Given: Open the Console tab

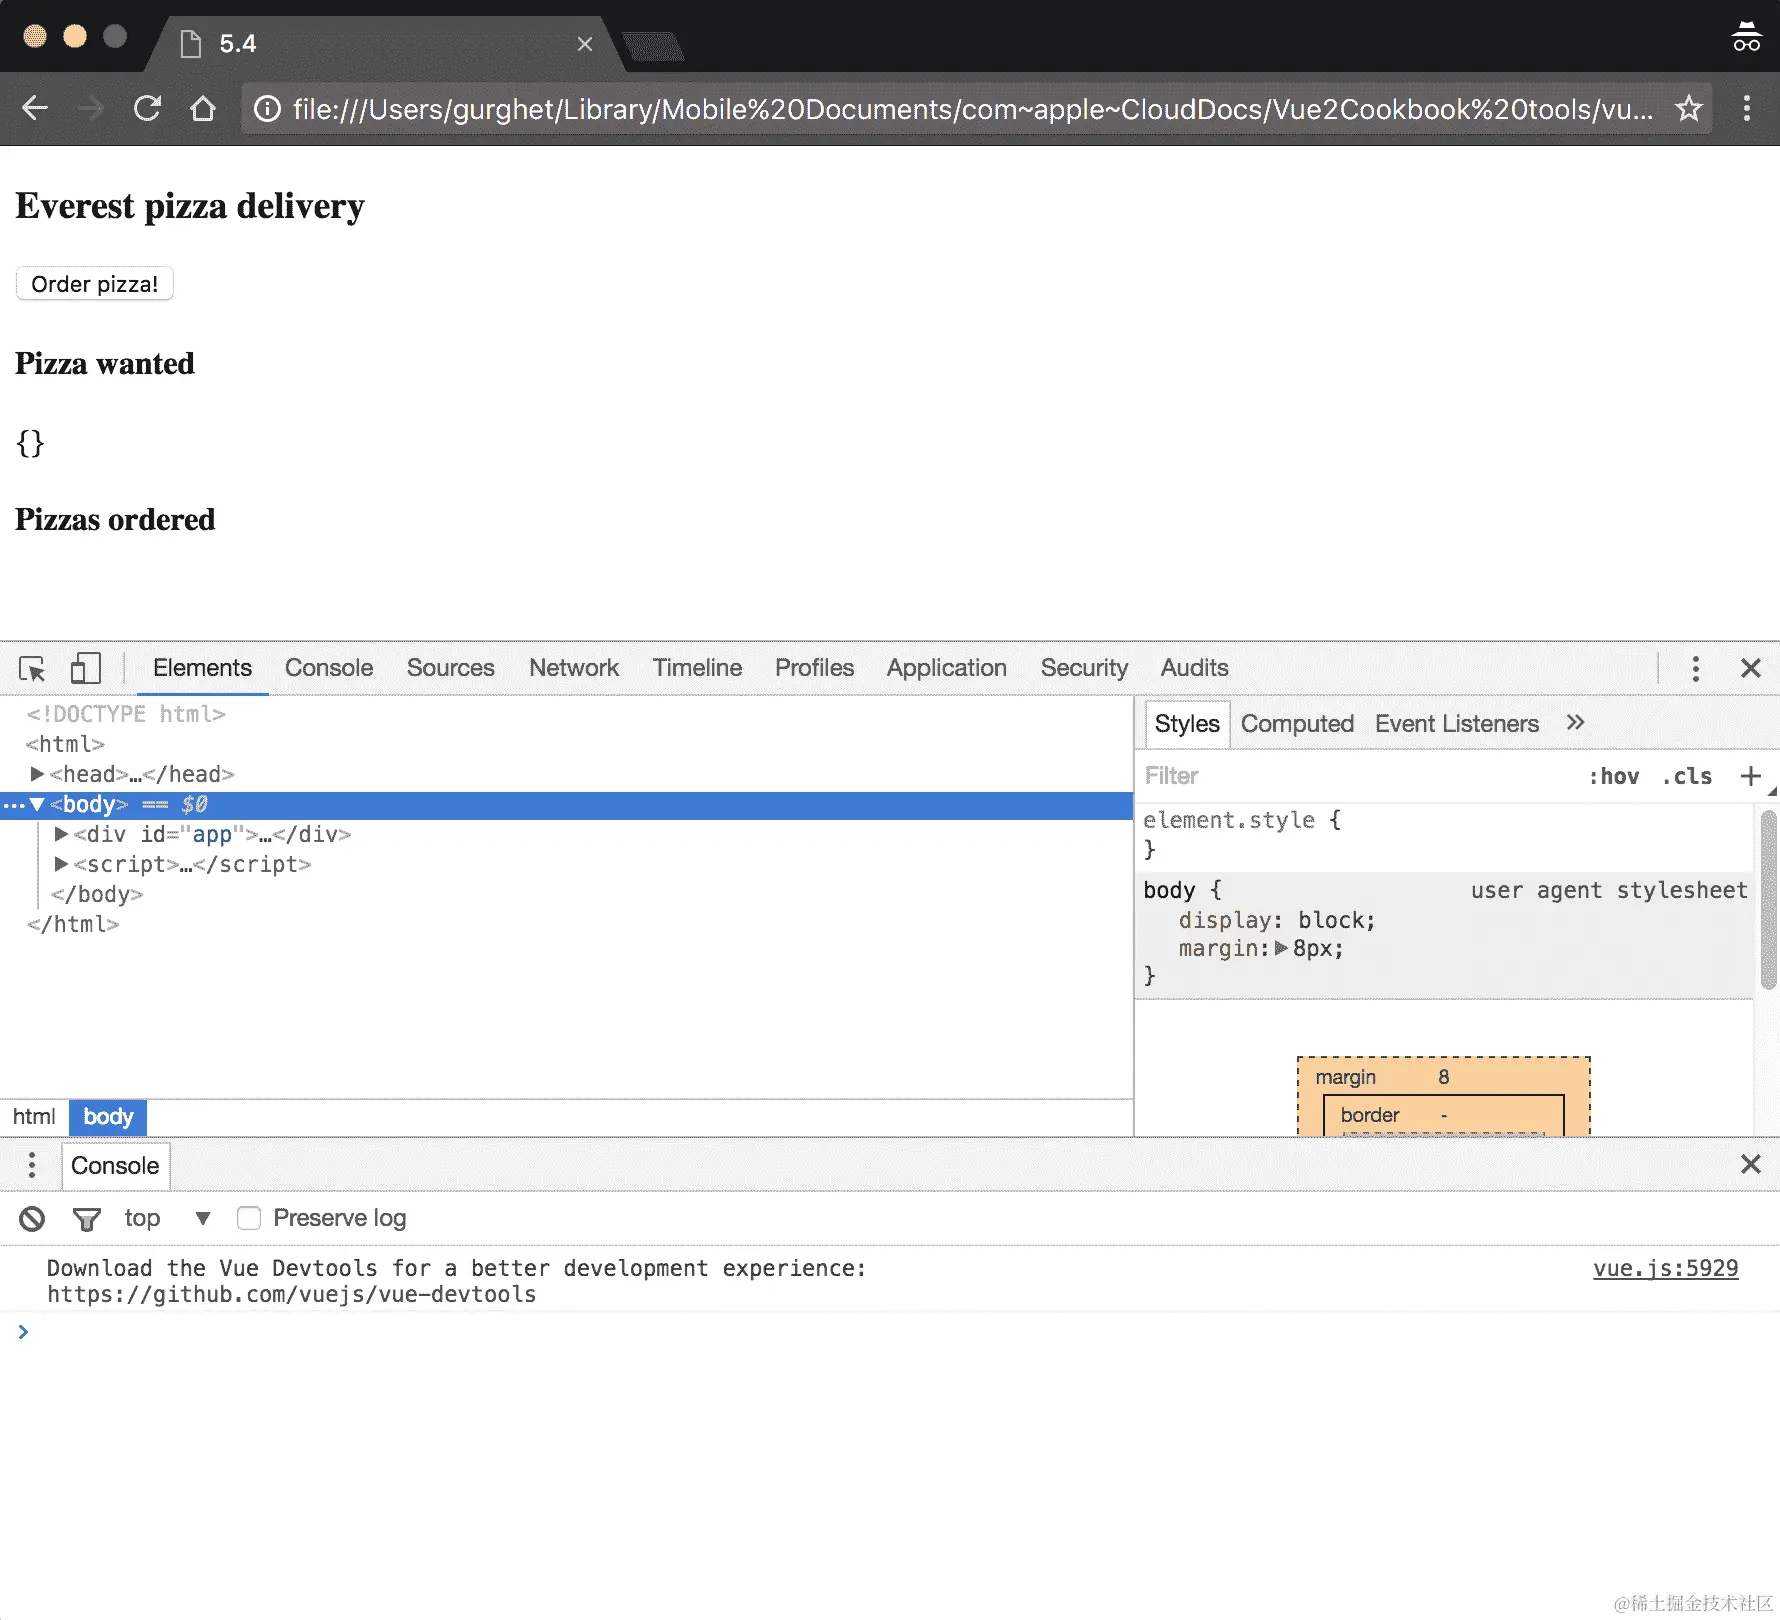Looking at the screenshot, I should pyautogui.click(x=329, y=668).
